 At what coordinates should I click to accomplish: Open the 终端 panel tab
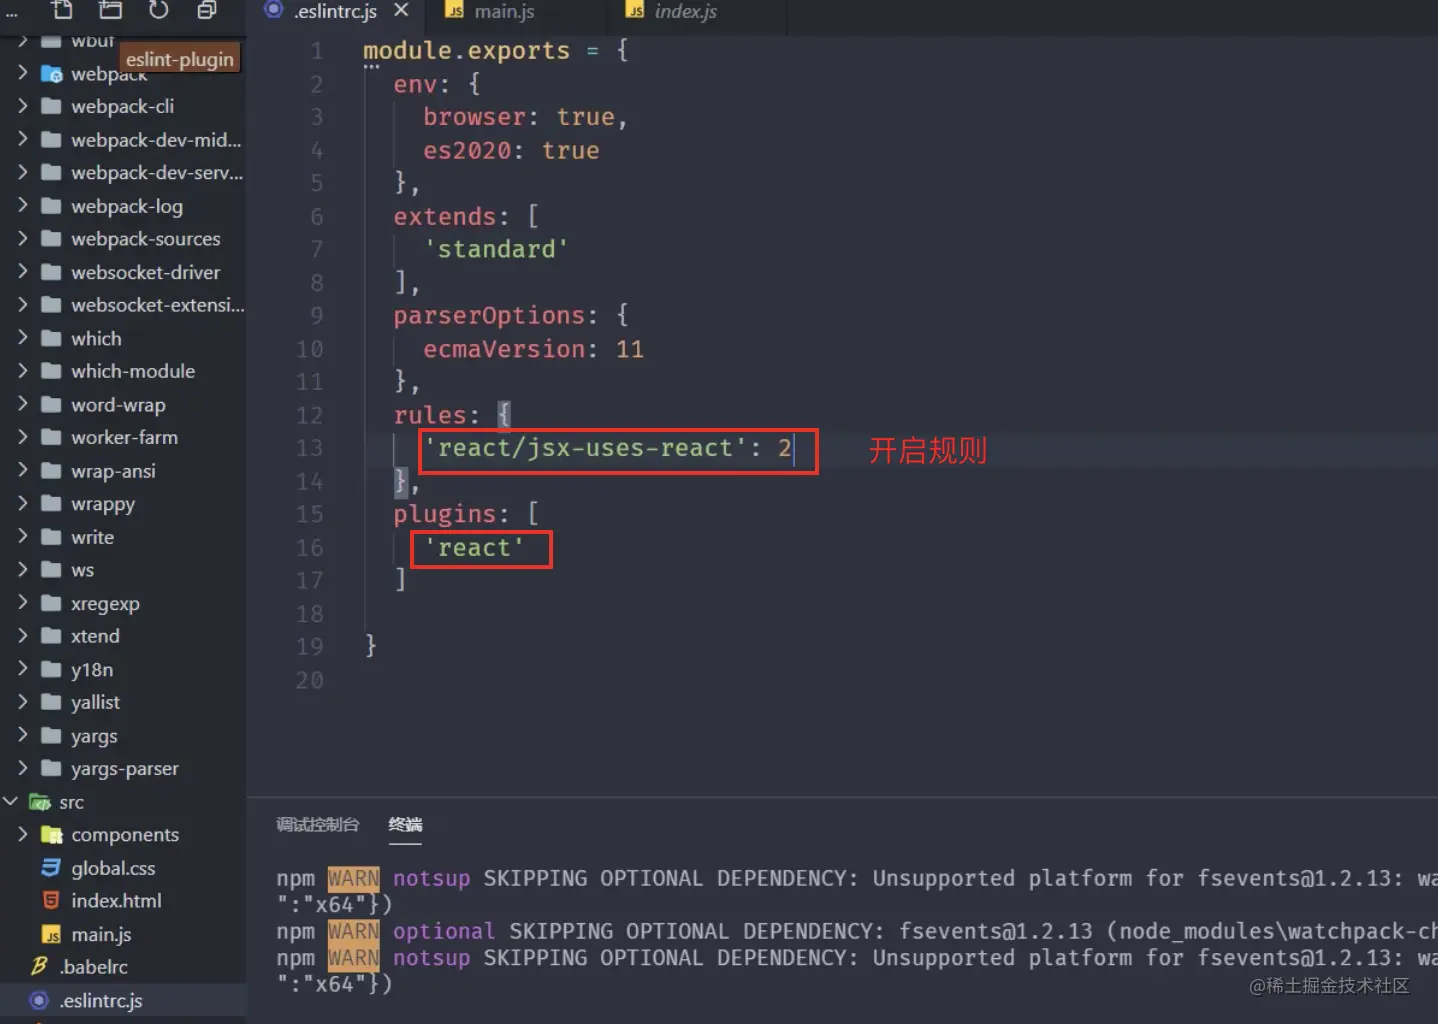click(405, 824)
